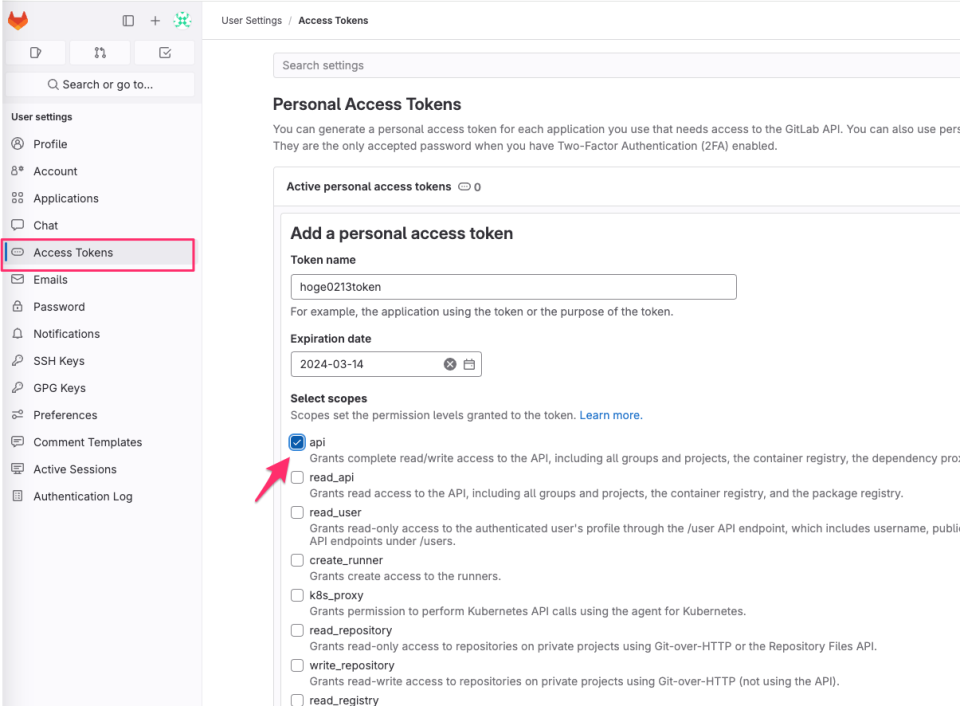This screenshot has width=960, height=706.
Task: Click the GitLab fox logo
Action: pos(17,19)
